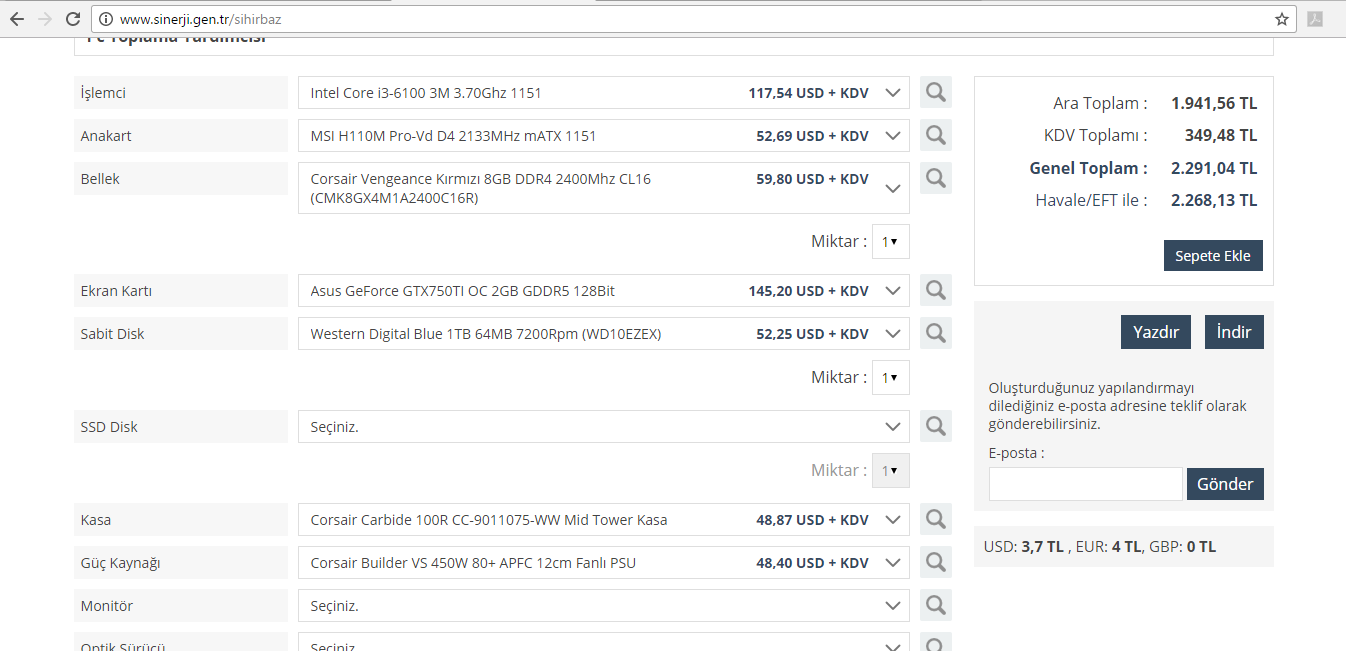
Task: Click the site info icon in address bar
Action: click(105, 19)
